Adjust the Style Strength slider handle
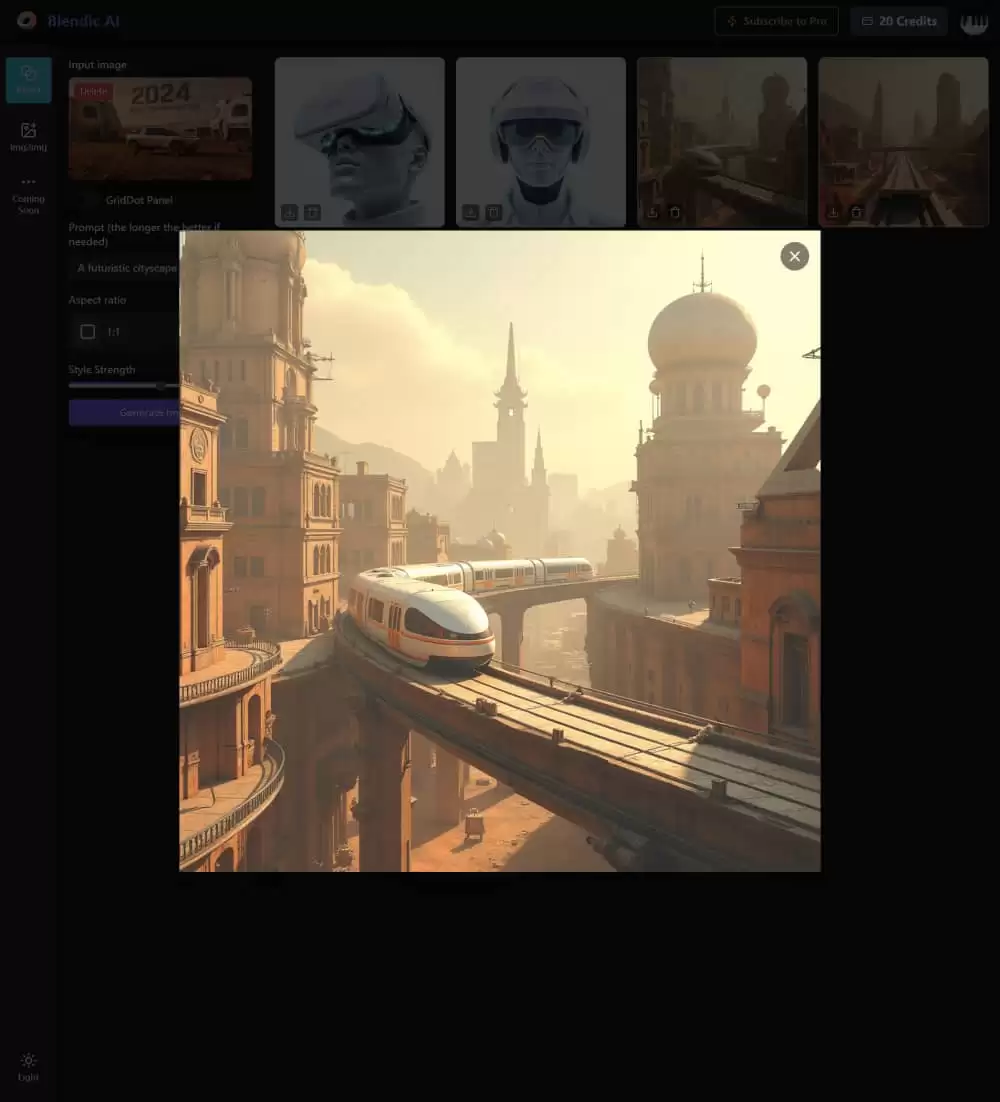Image resolution: width=1000 pixels, height=1102 pixels. point(160,385)
